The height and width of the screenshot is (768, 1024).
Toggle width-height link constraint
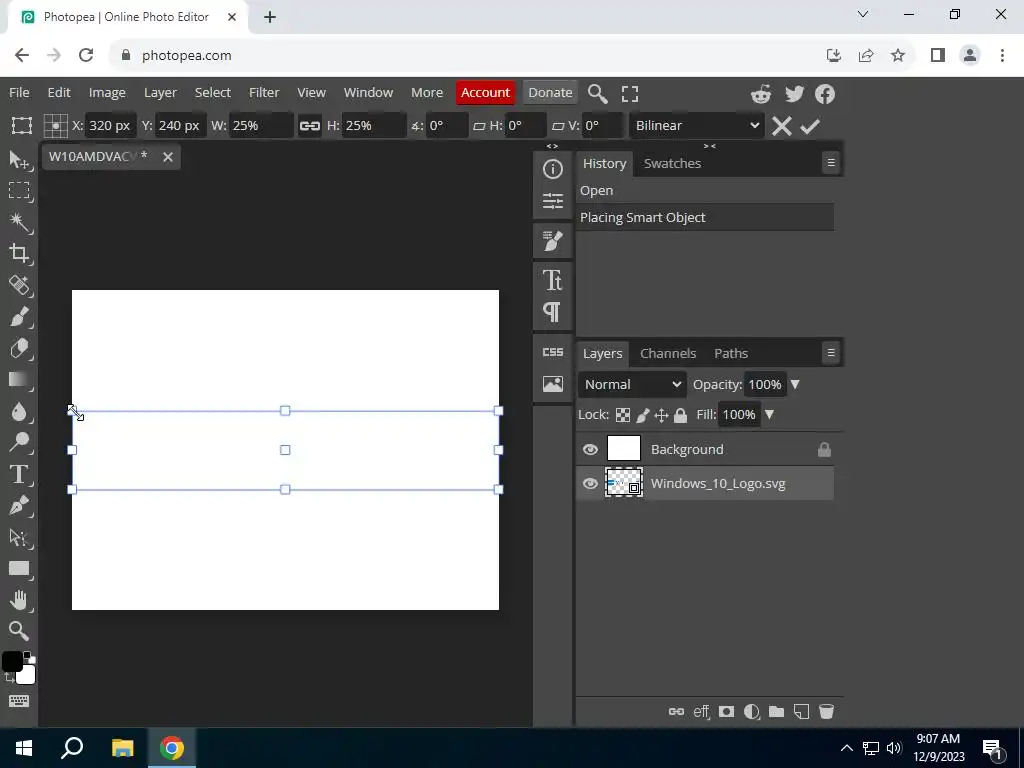[310, 125]
